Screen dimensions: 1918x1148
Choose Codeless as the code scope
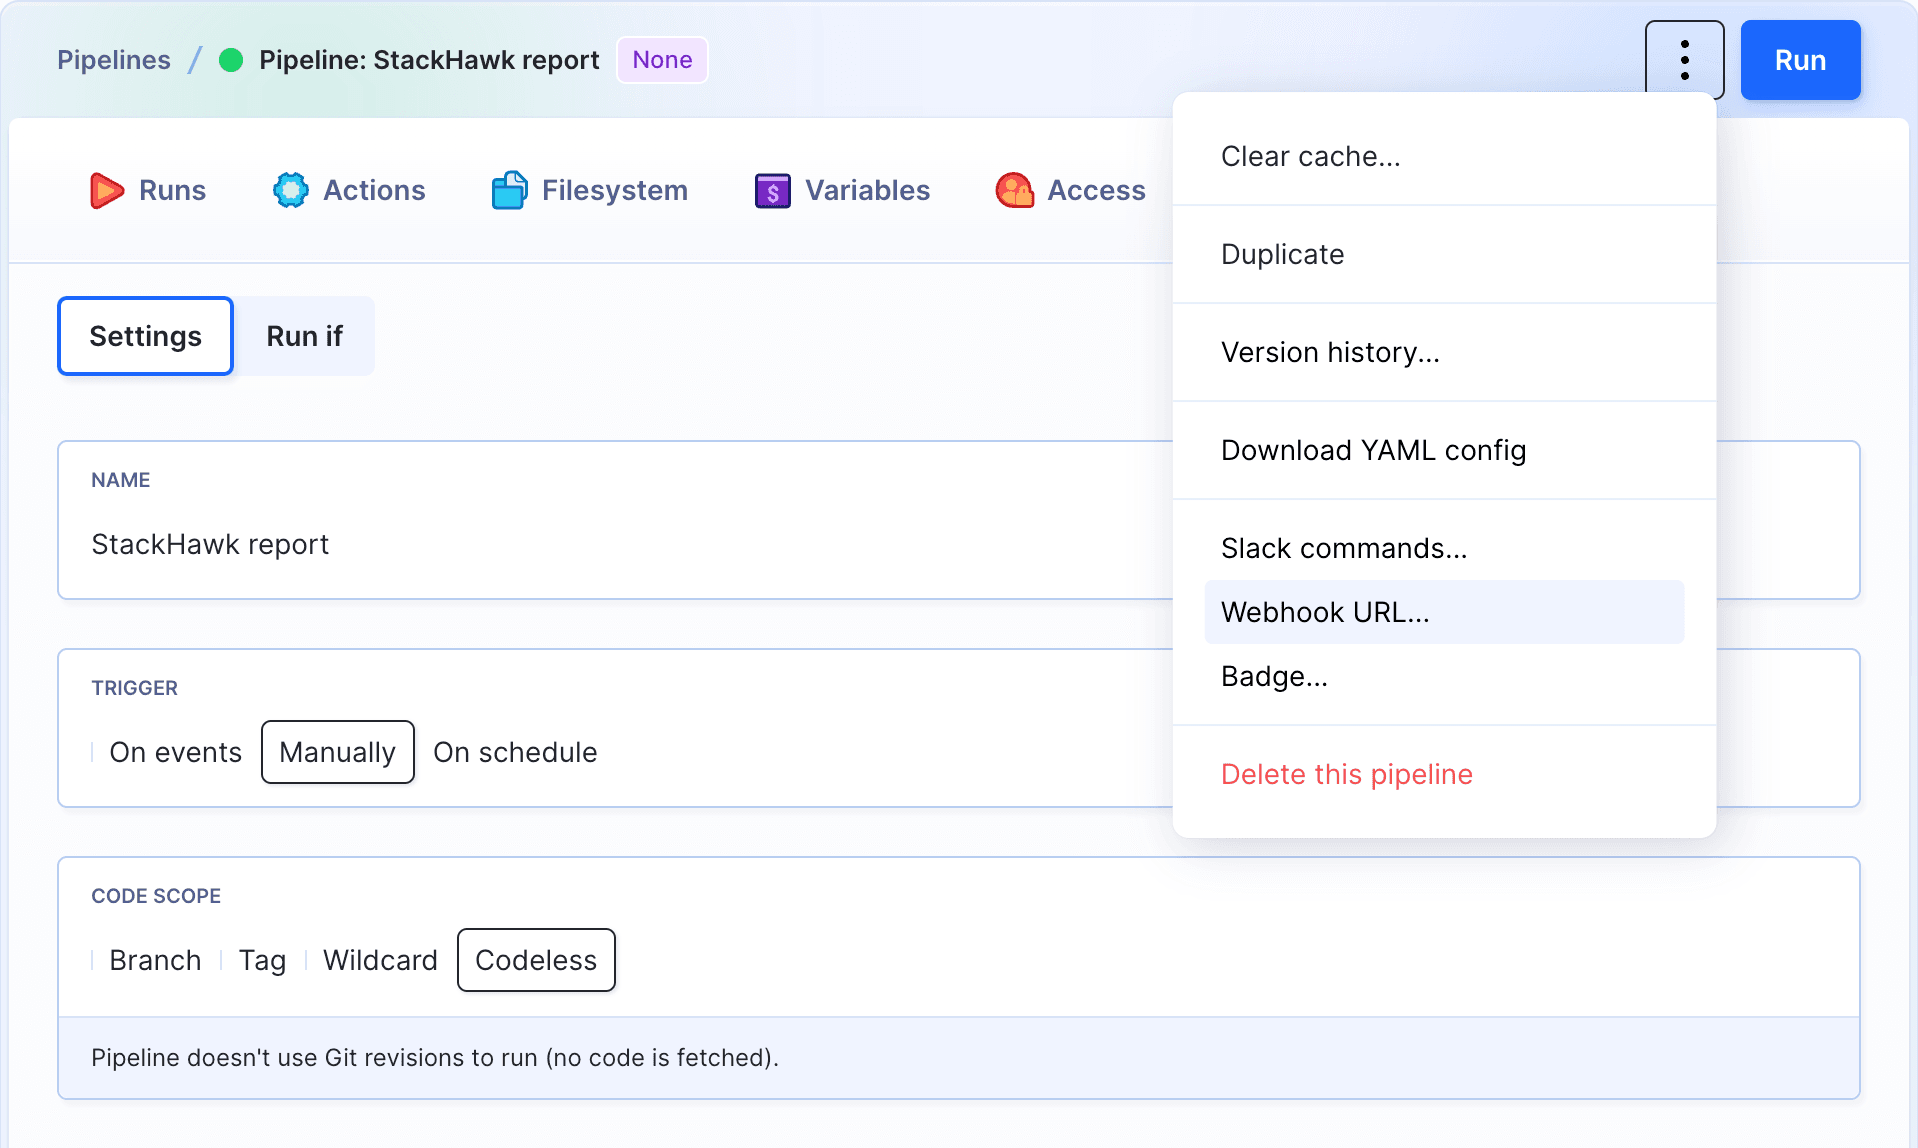(x=536, y=960)
